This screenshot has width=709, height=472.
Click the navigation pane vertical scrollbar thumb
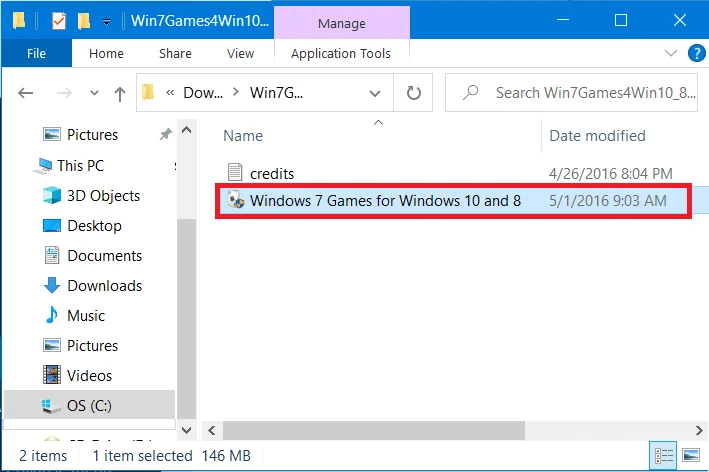pos(186,318)
